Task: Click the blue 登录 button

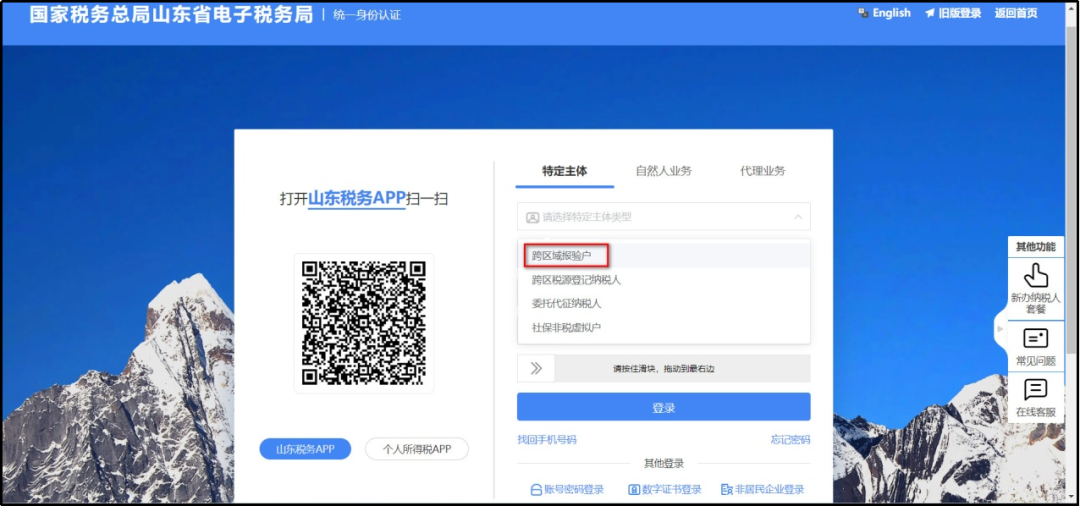Action: pos(663,408)
